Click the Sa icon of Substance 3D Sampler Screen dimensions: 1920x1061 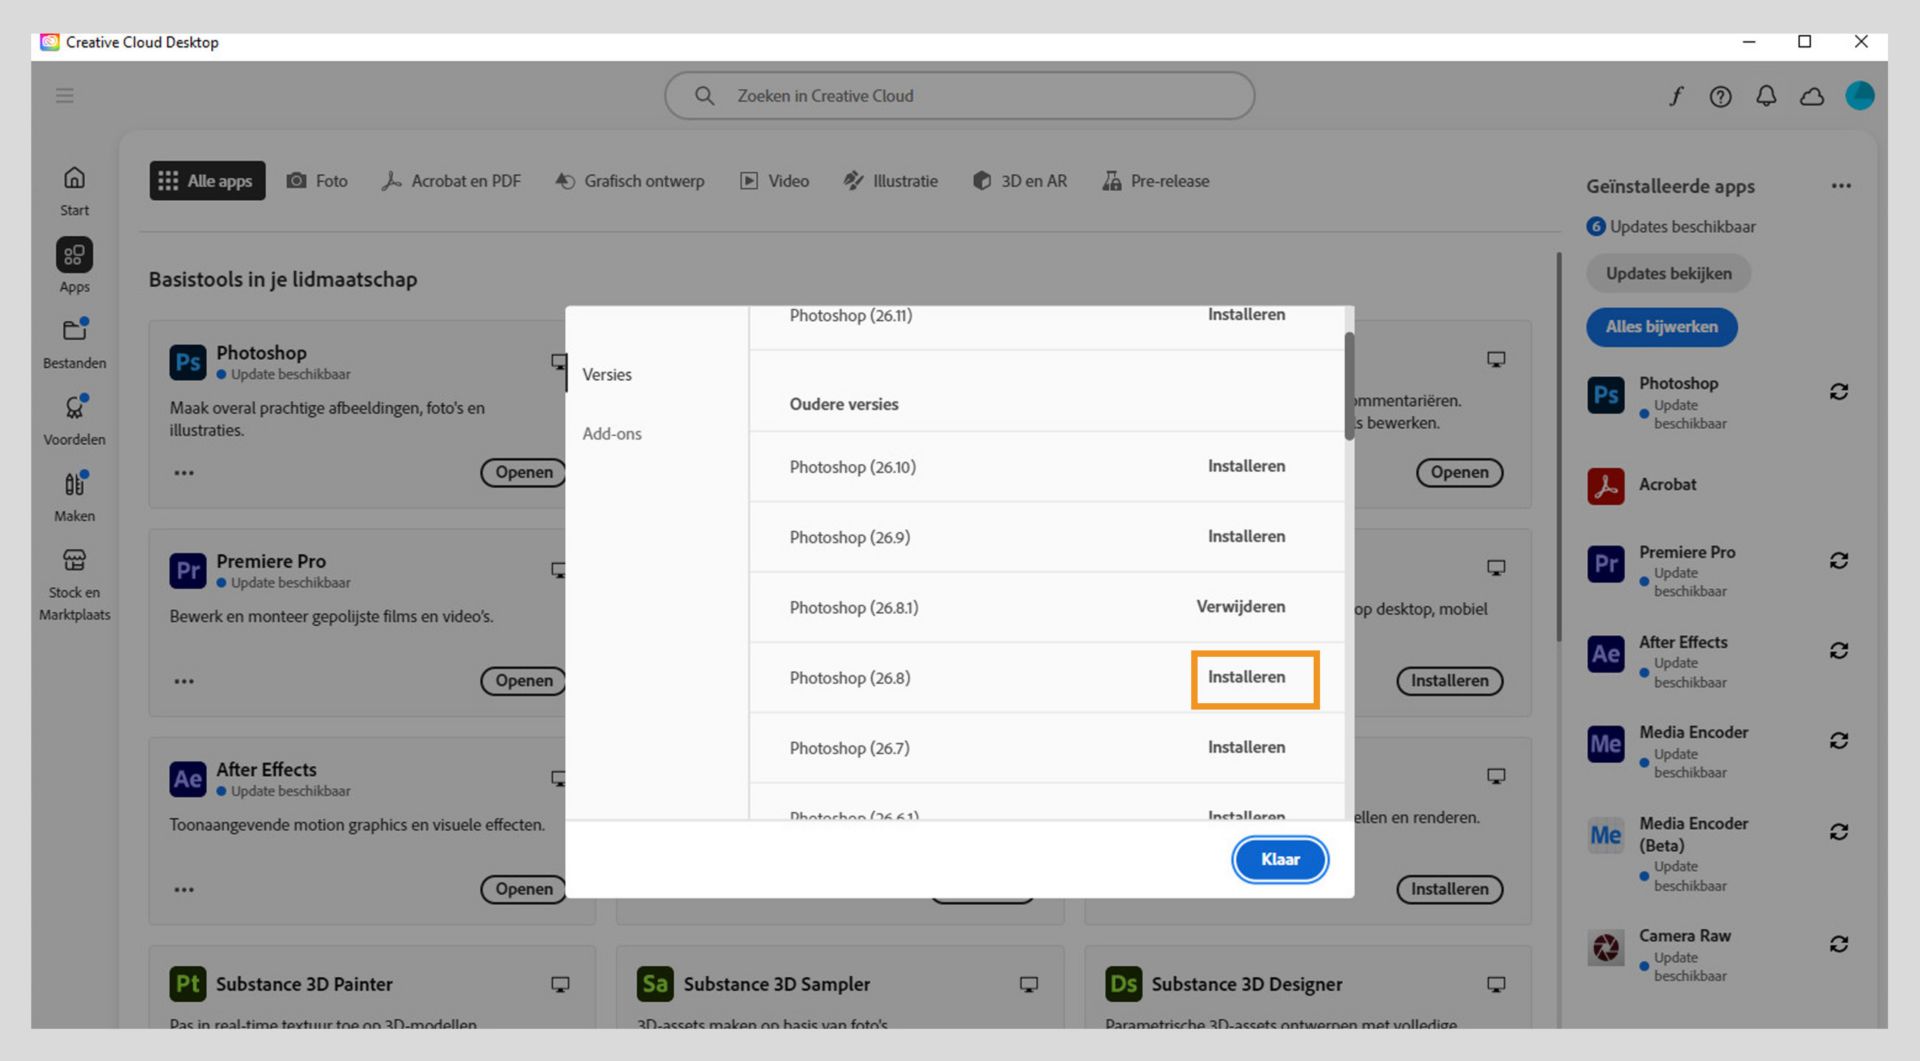(655, 984)
